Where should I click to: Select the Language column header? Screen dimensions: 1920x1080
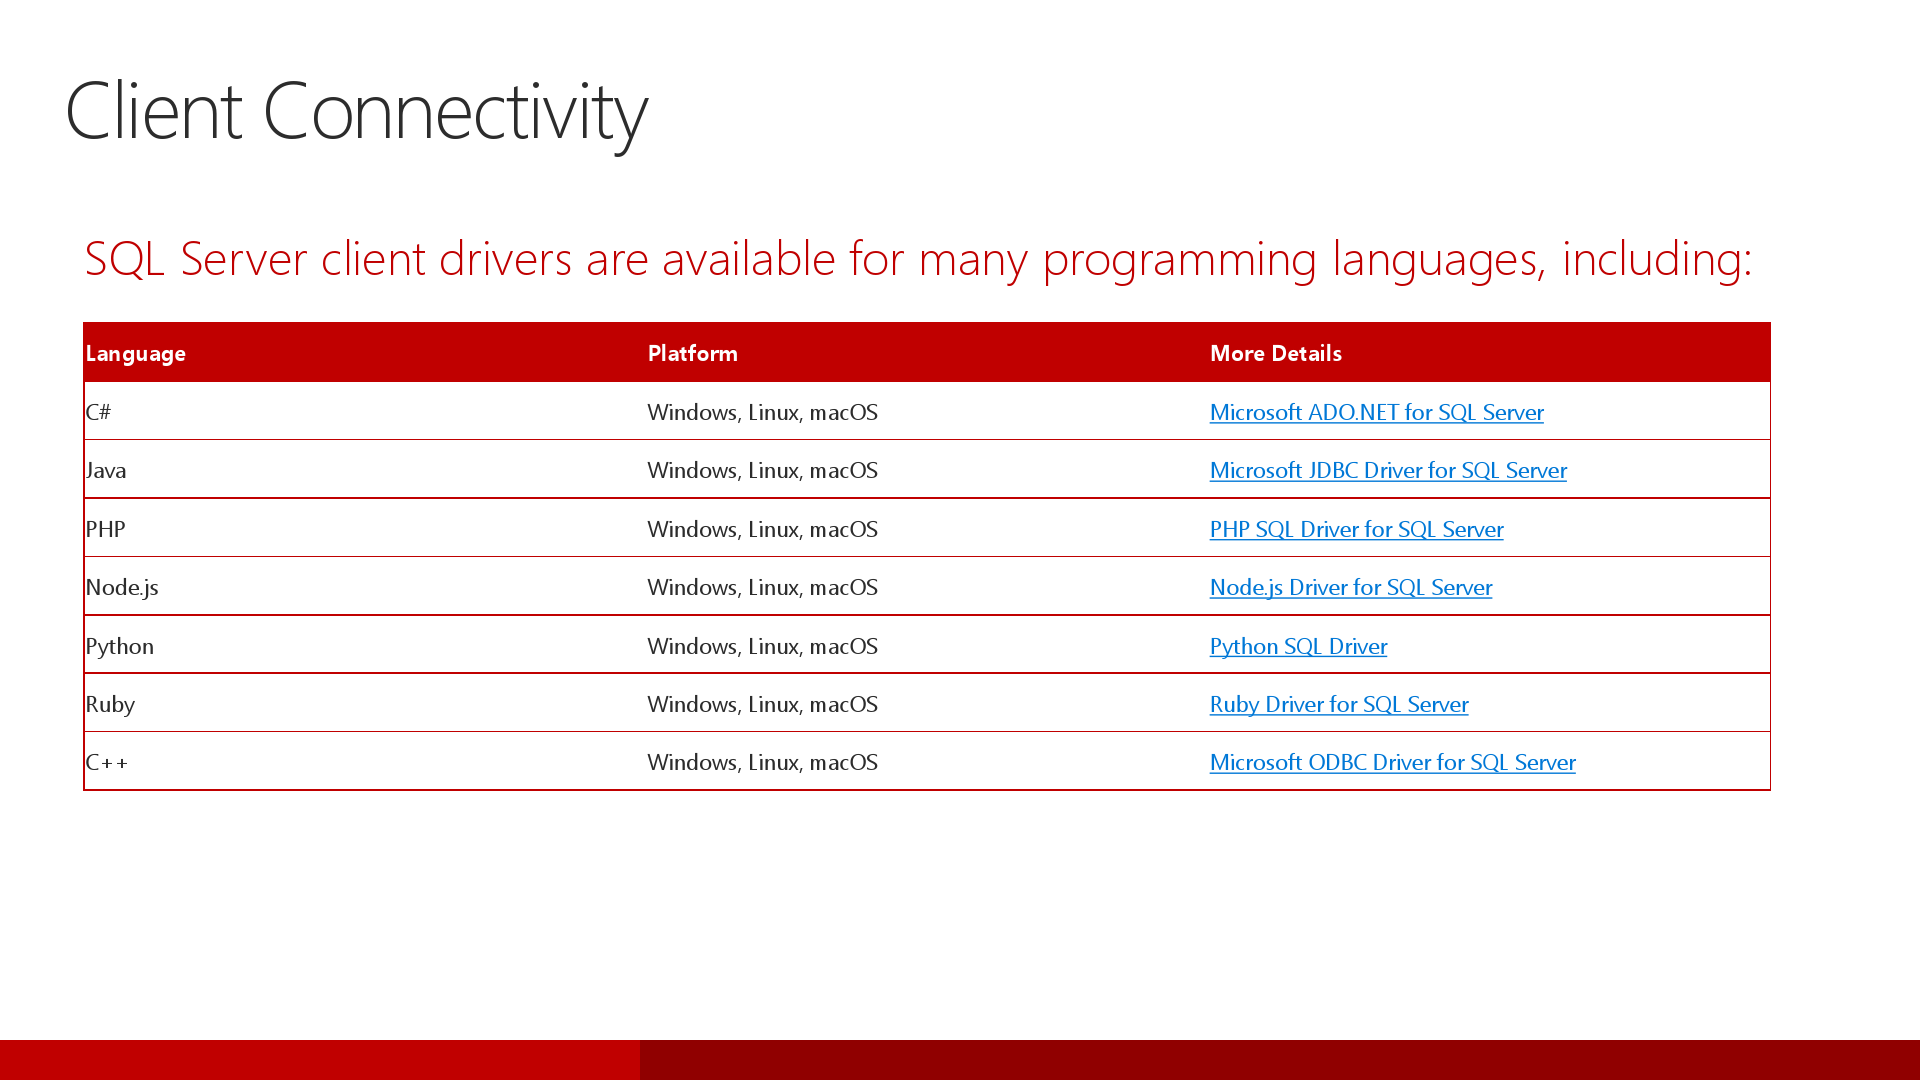[x=135, y=353]
